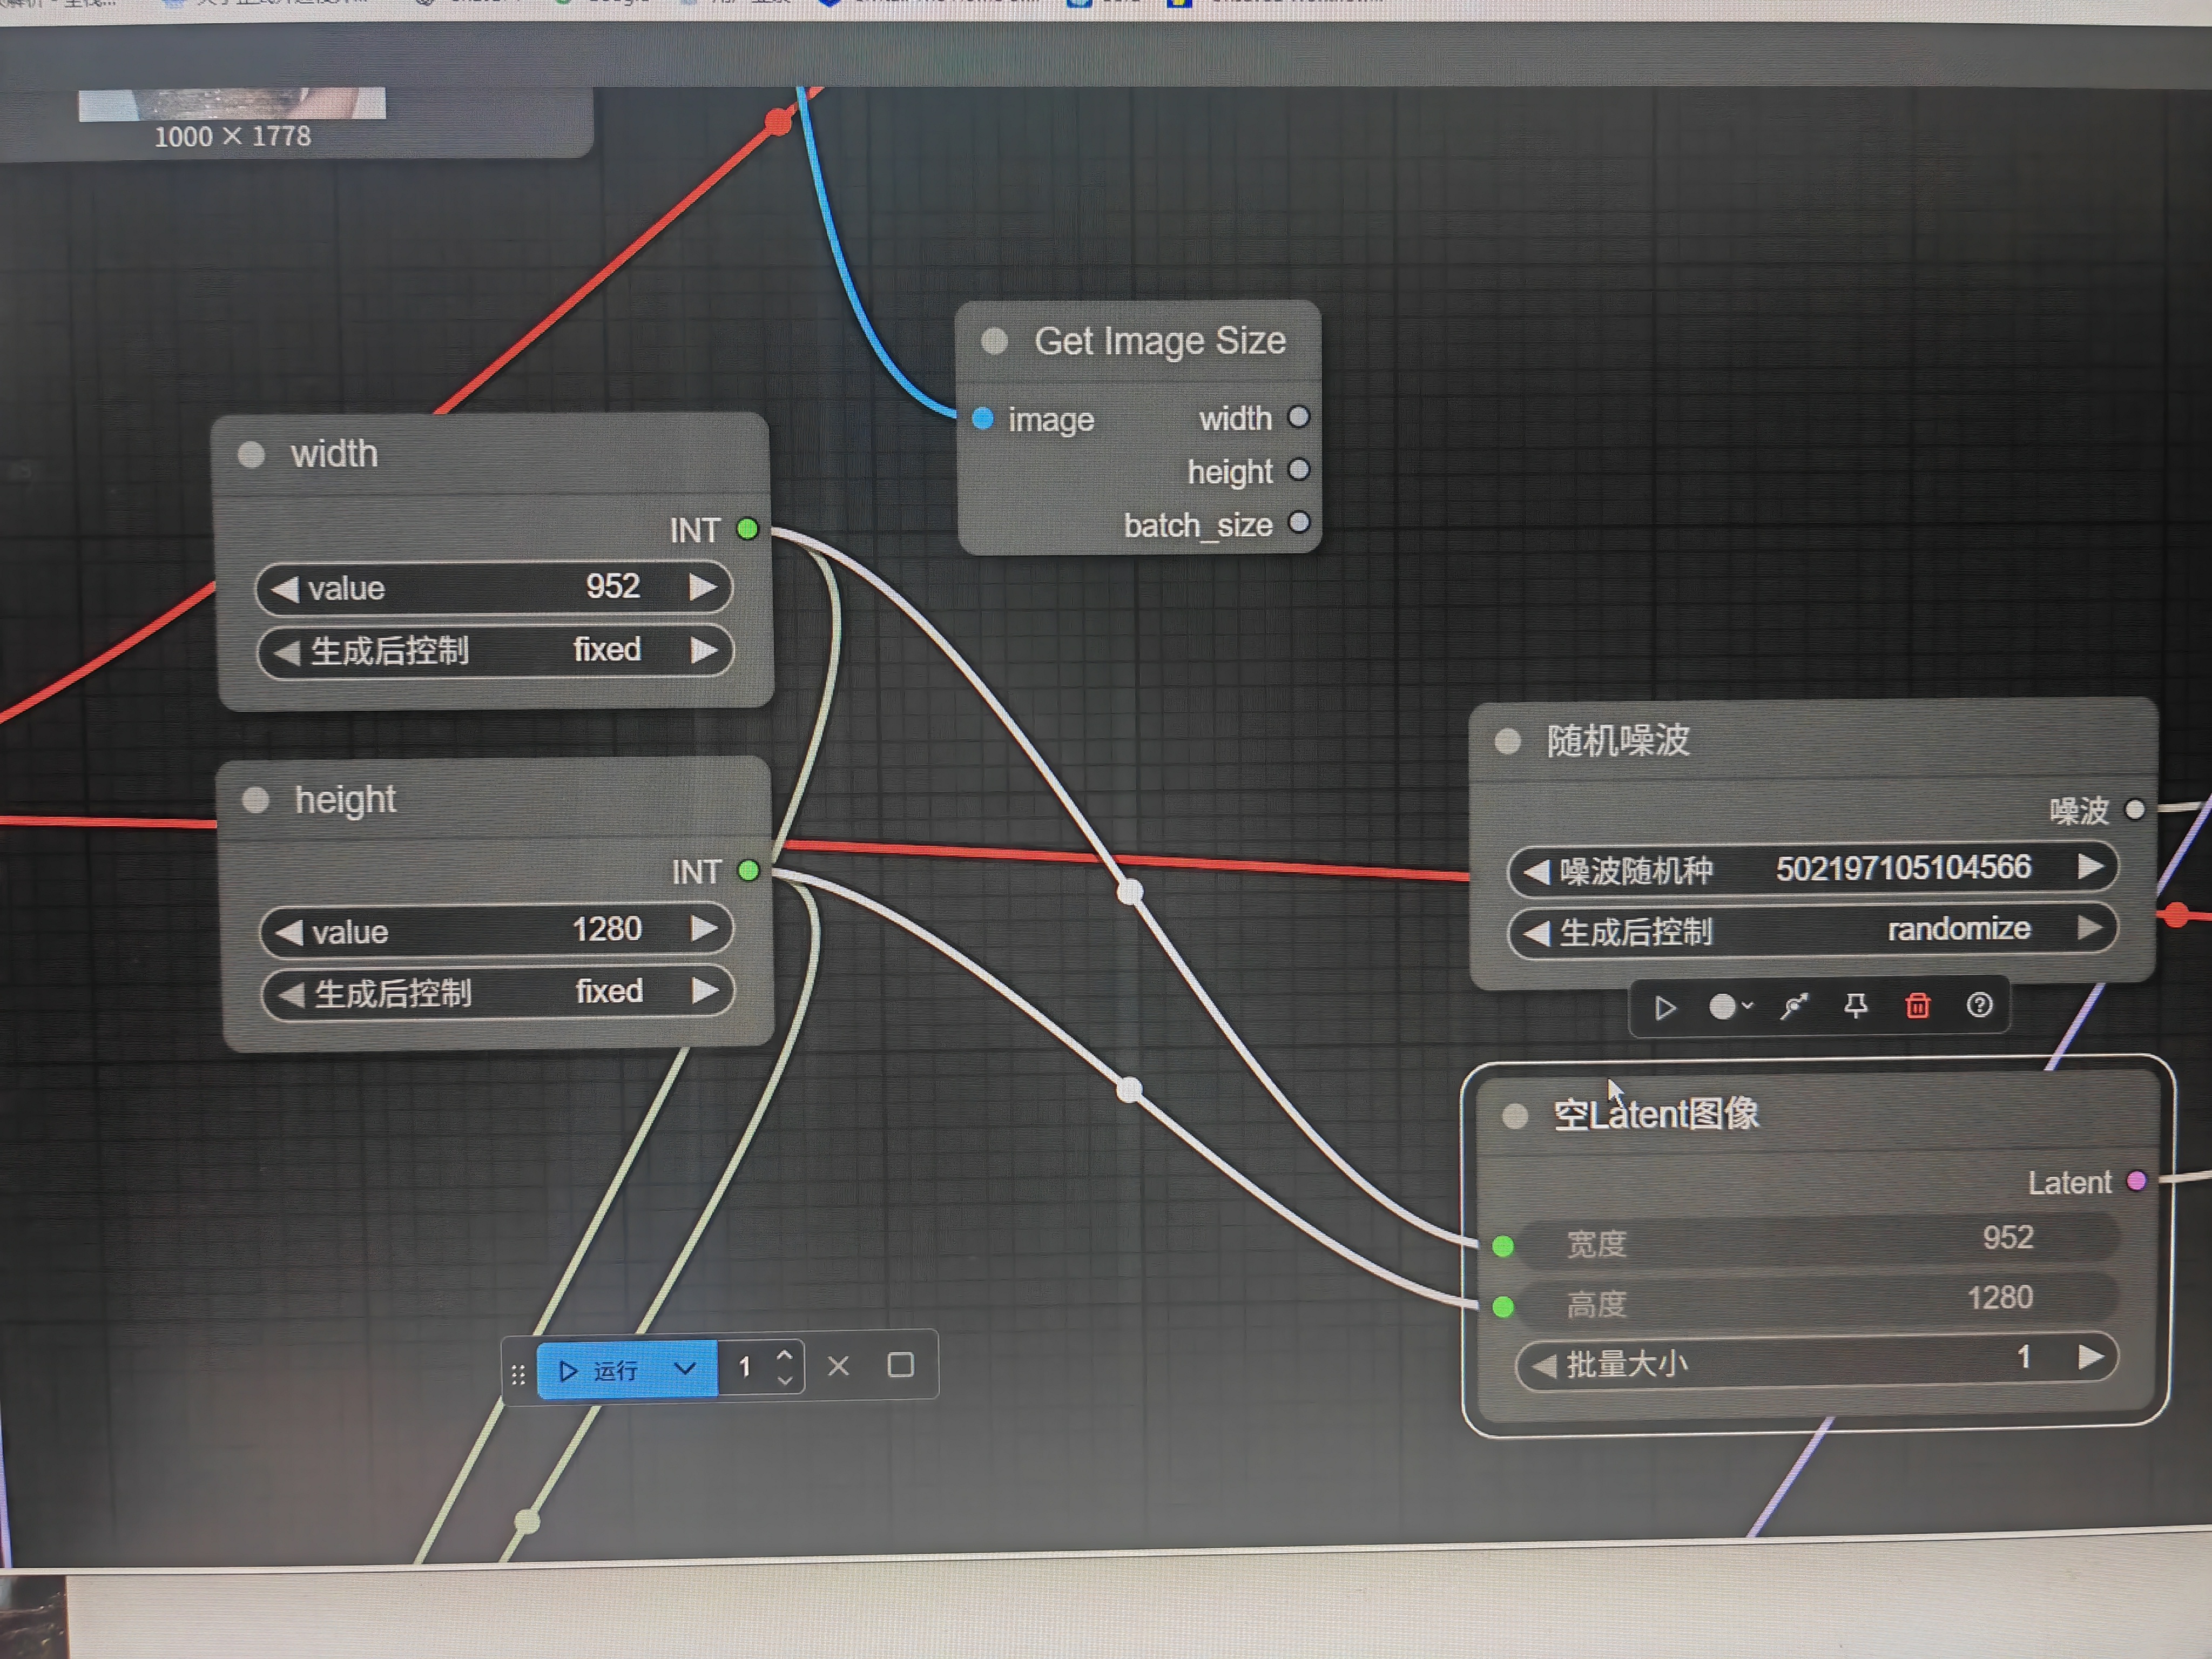Toggle collapse dot on 随机噪波 node
The width and height of the screenshot is (2212, 1659).
(x=1508, y=741)
